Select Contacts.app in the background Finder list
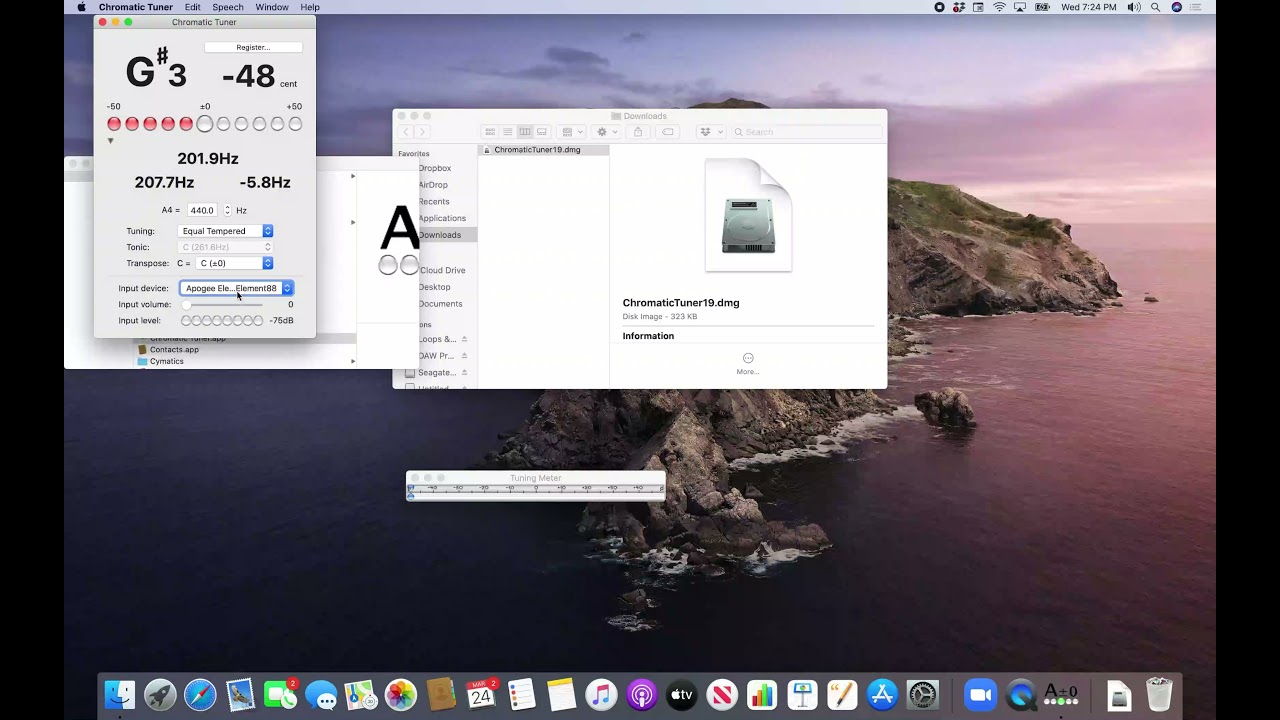 click(174, 350)
